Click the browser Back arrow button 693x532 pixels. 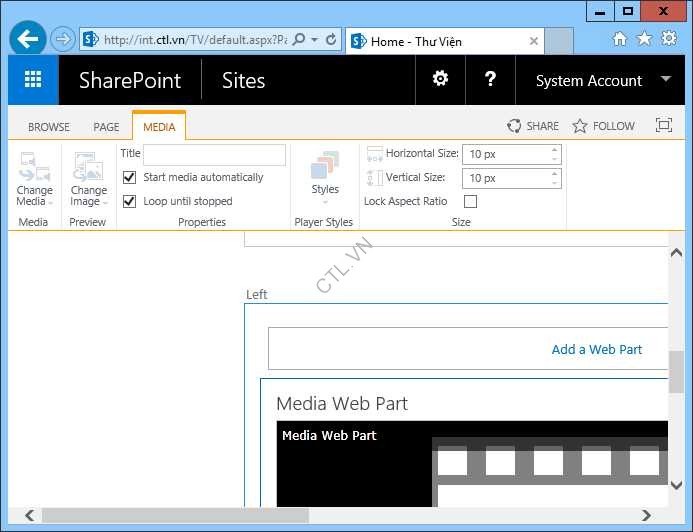pyautogui.click(x=28, y=39)
